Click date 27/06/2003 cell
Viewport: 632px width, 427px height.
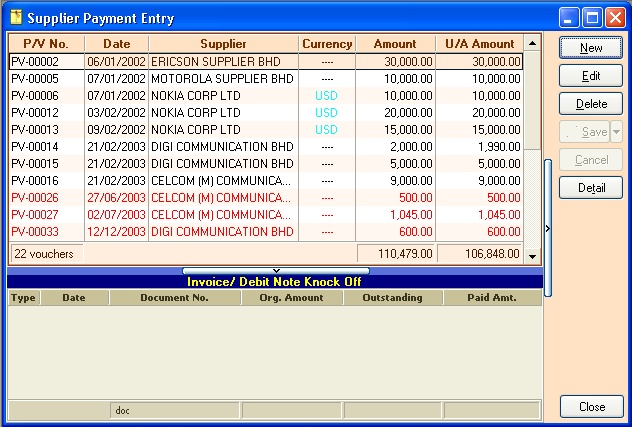116,198
